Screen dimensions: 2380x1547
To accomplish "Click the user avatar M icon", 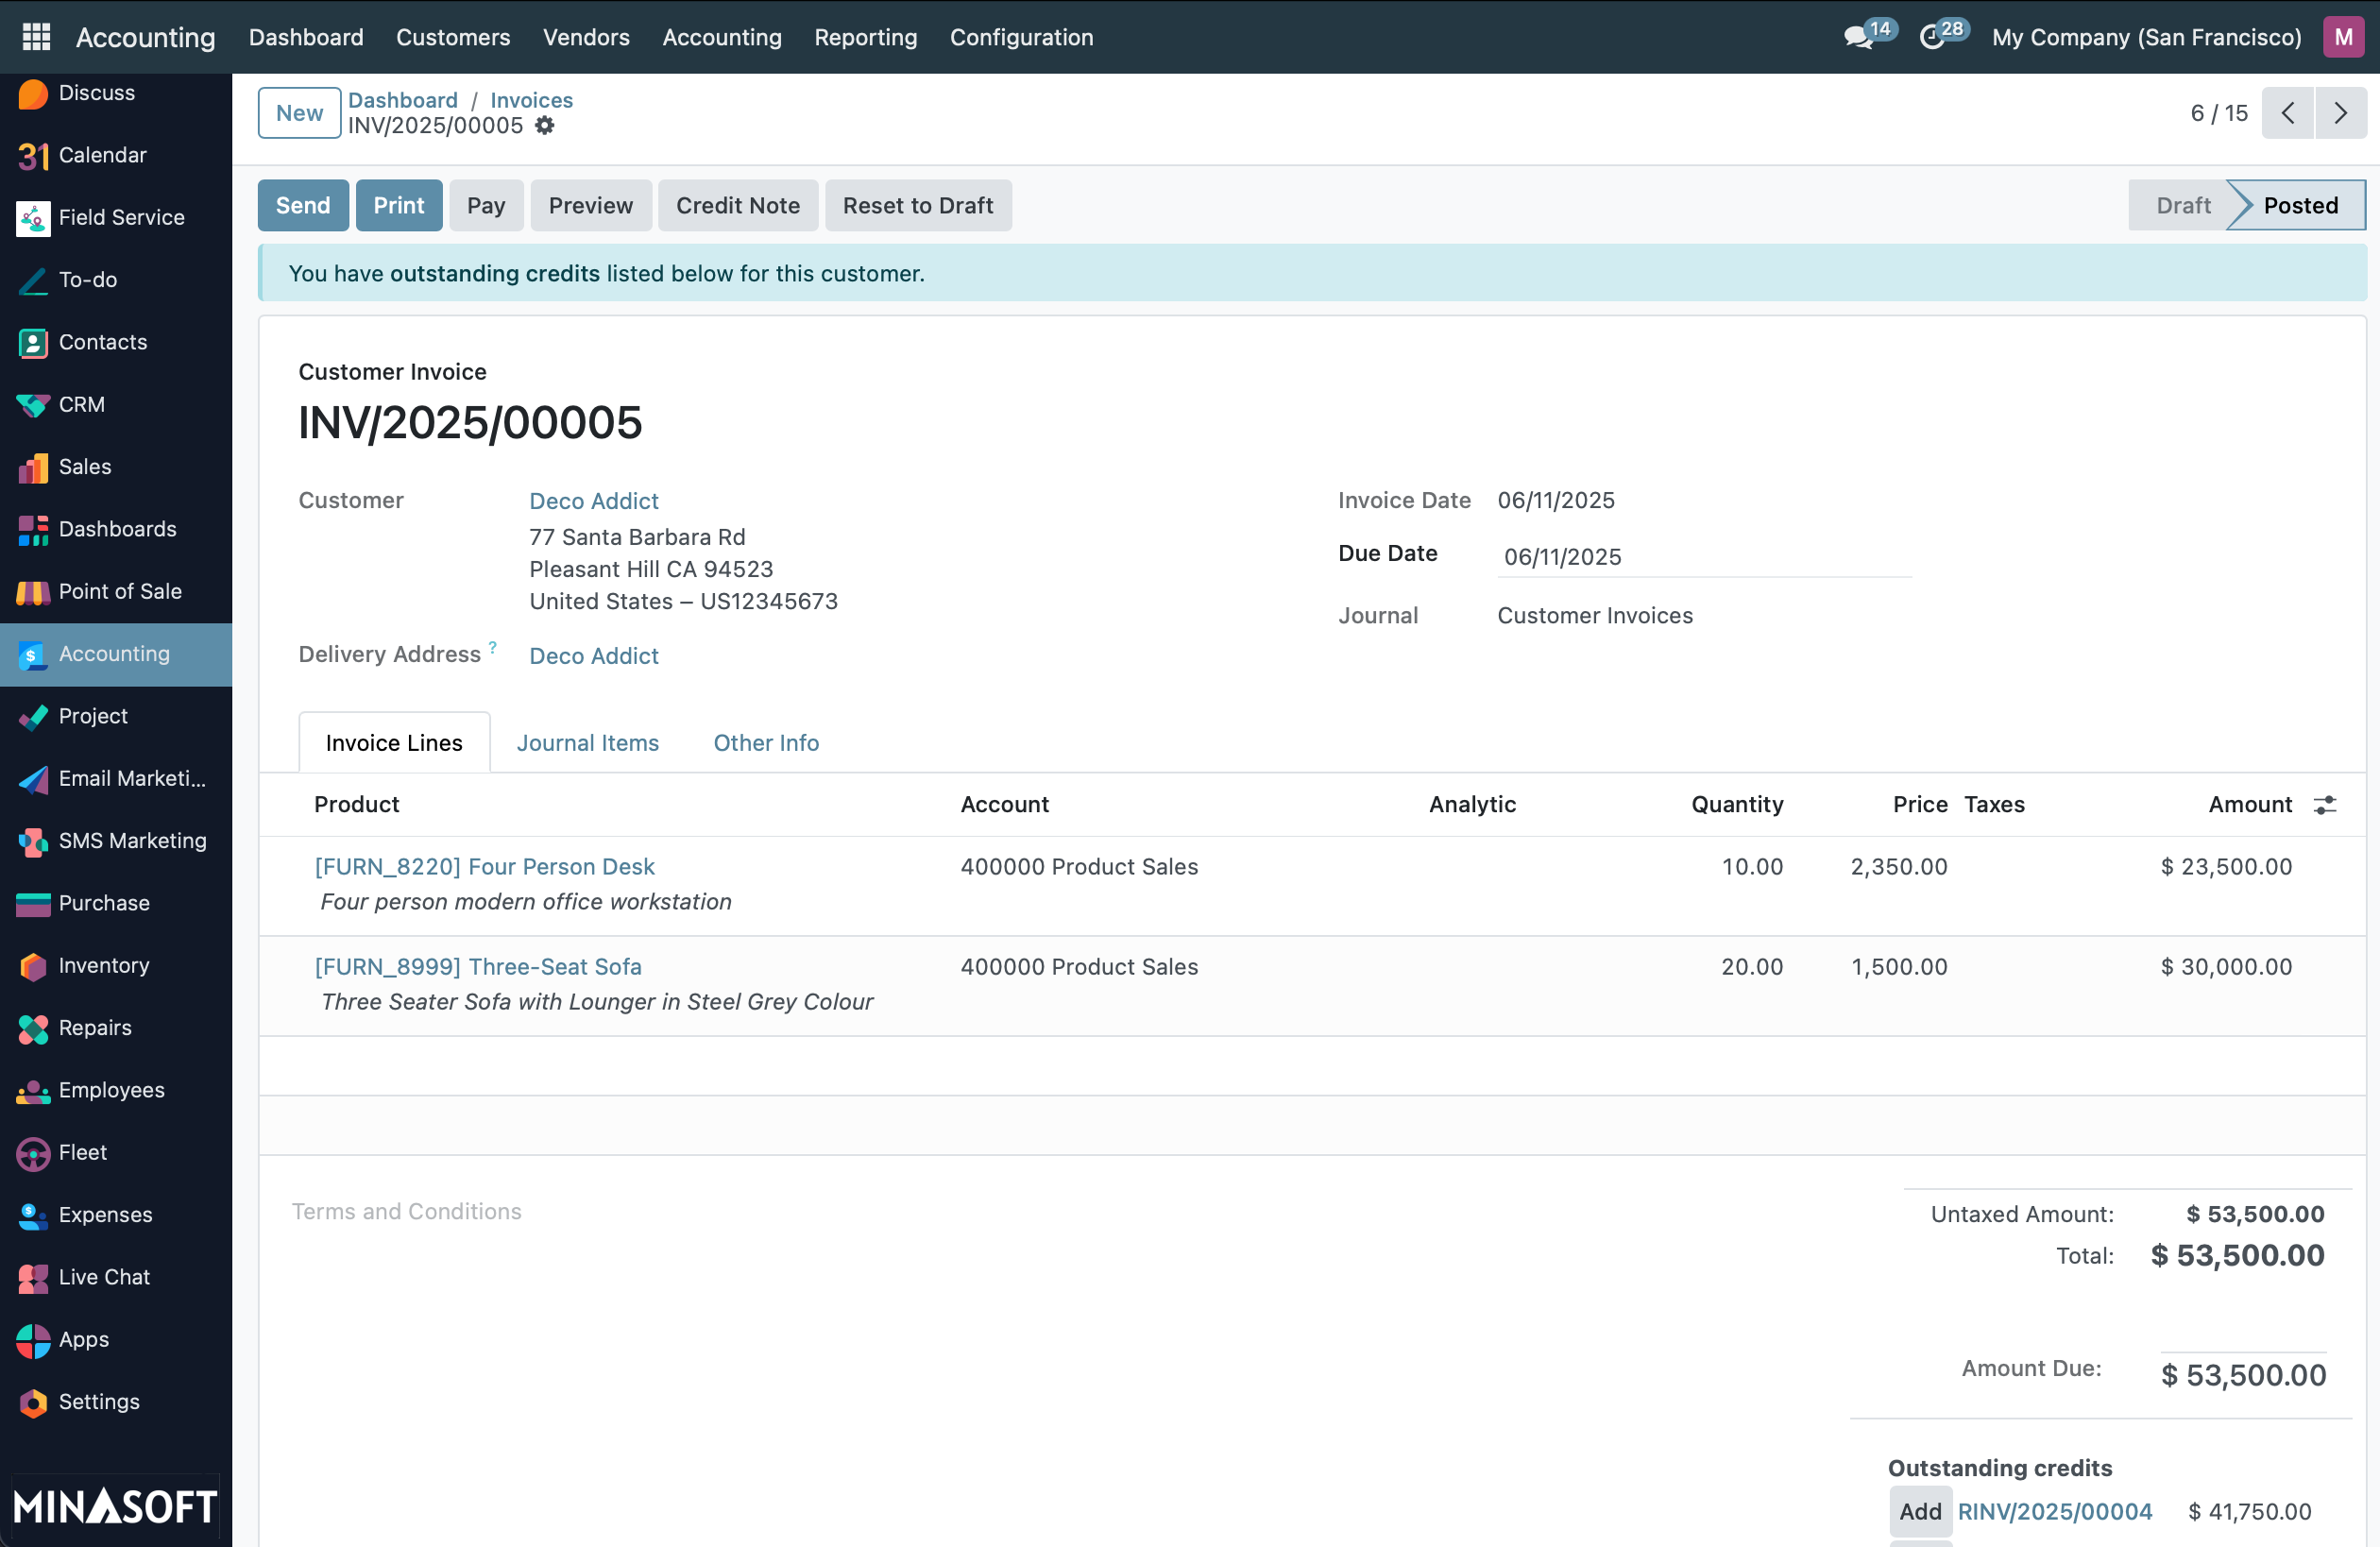I will 2343,37.
